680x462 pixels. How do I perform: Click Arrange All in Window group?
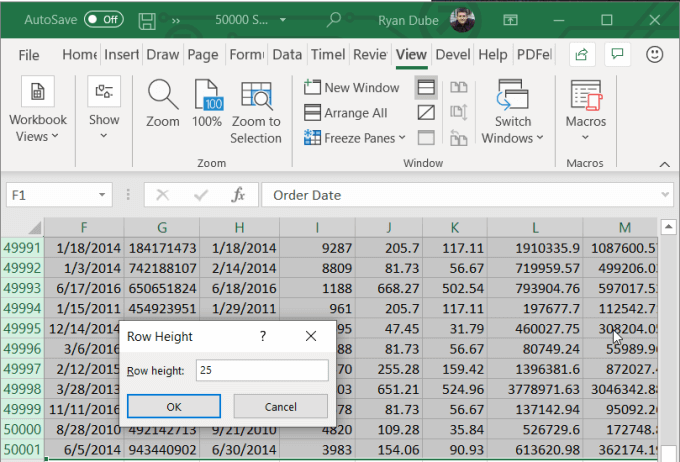coord(346,113)
